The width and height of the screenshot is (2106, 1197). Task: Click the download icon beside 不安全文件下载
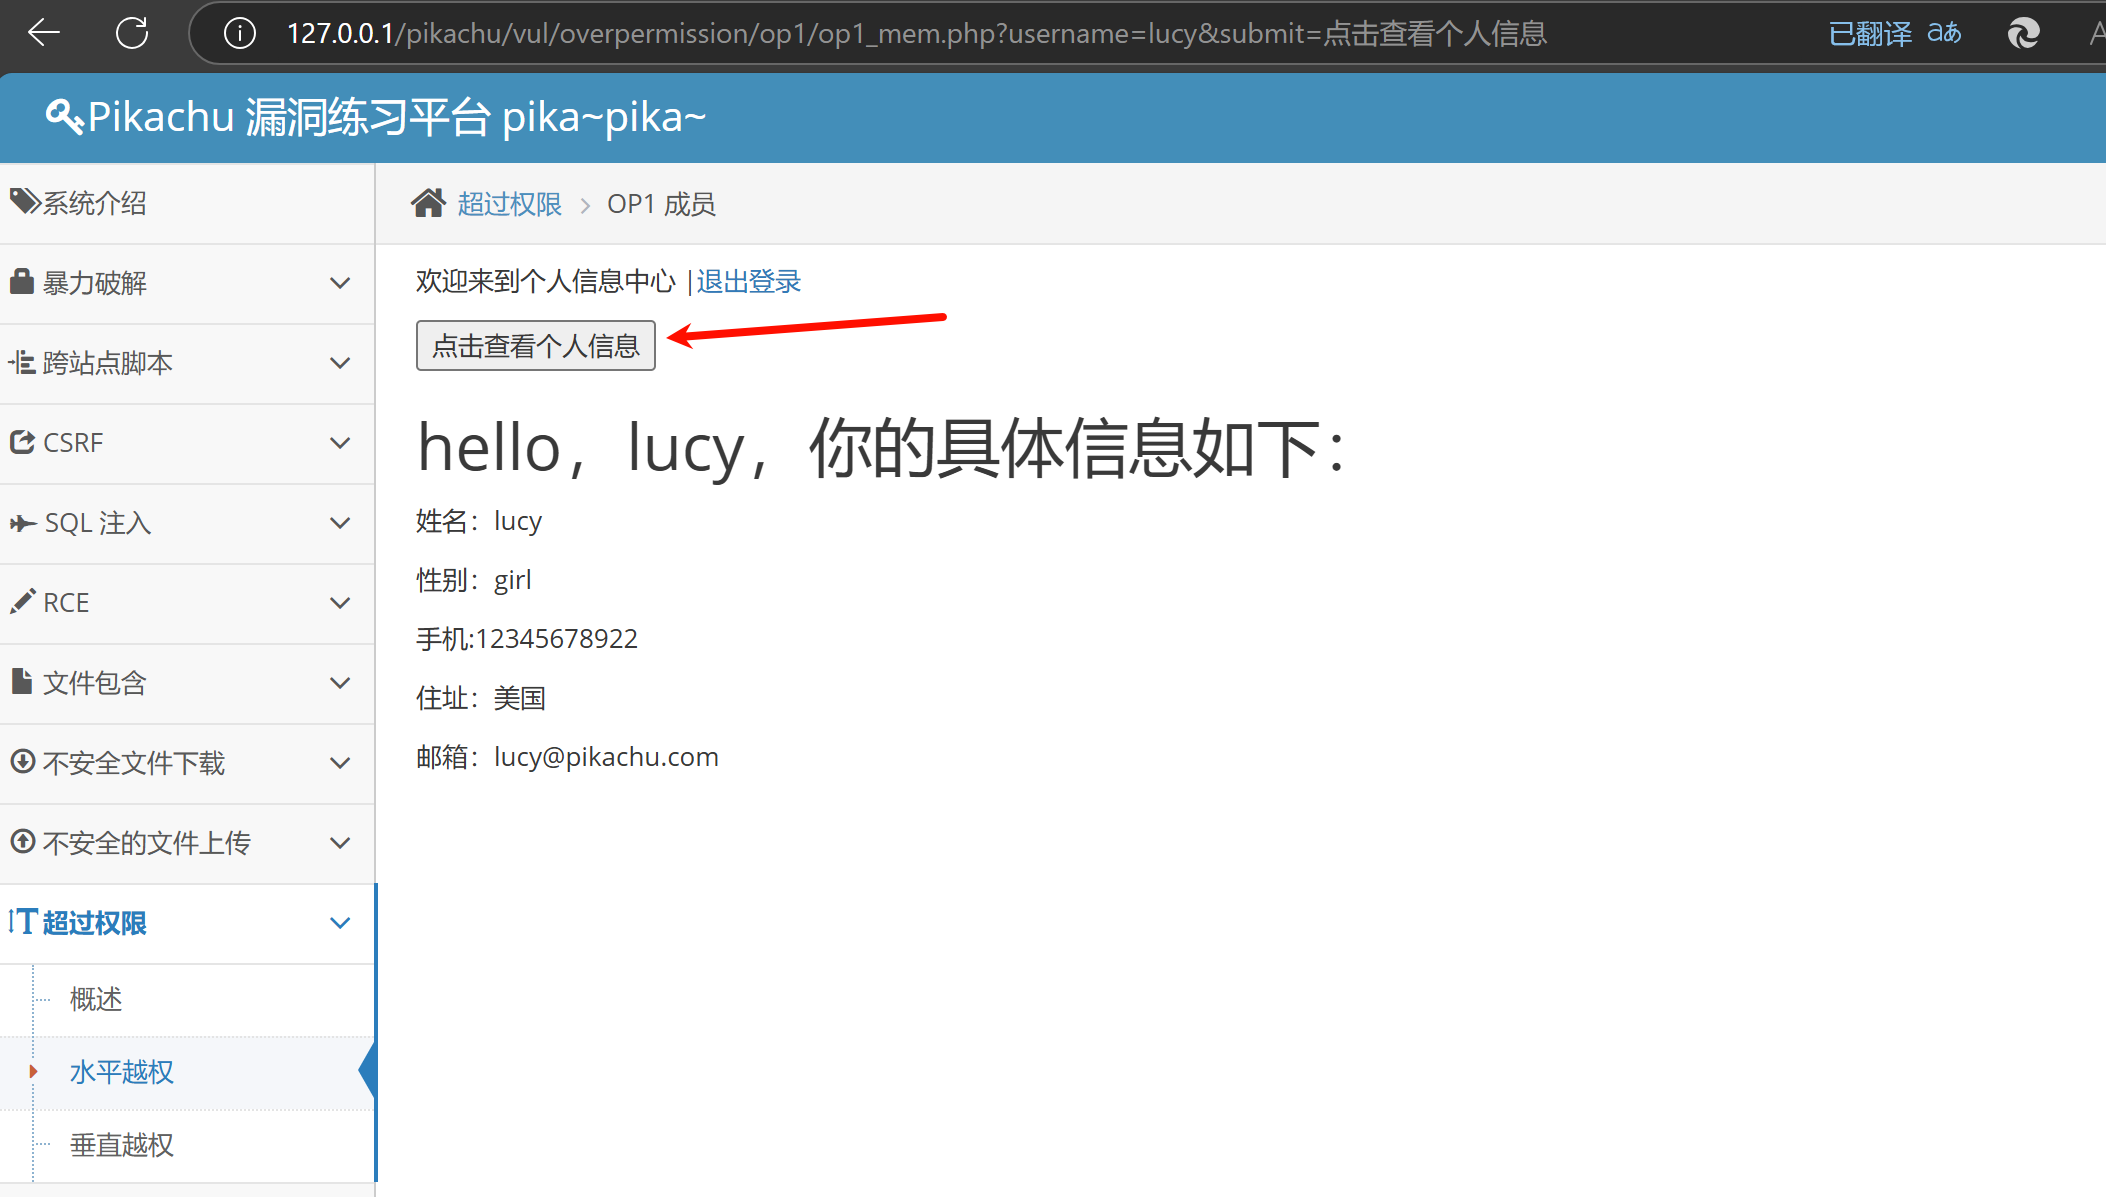(23, 761)
